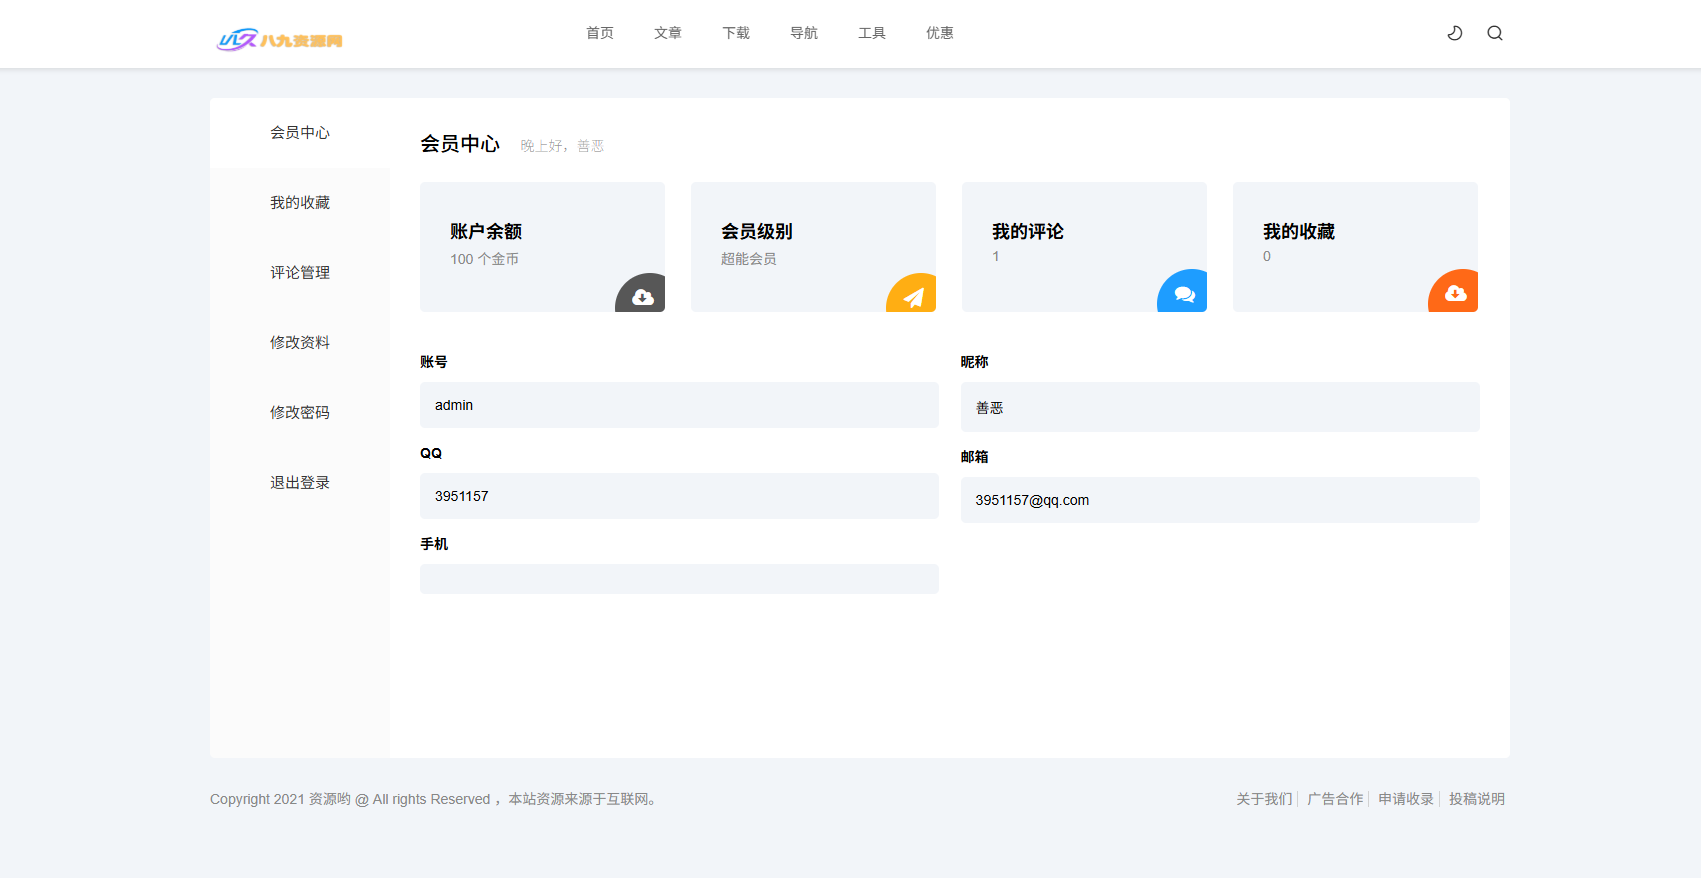Click the yellow paper plane icon on the membership level card
The height and width of the screenshot is (878, 1701).
click(914, 296)
